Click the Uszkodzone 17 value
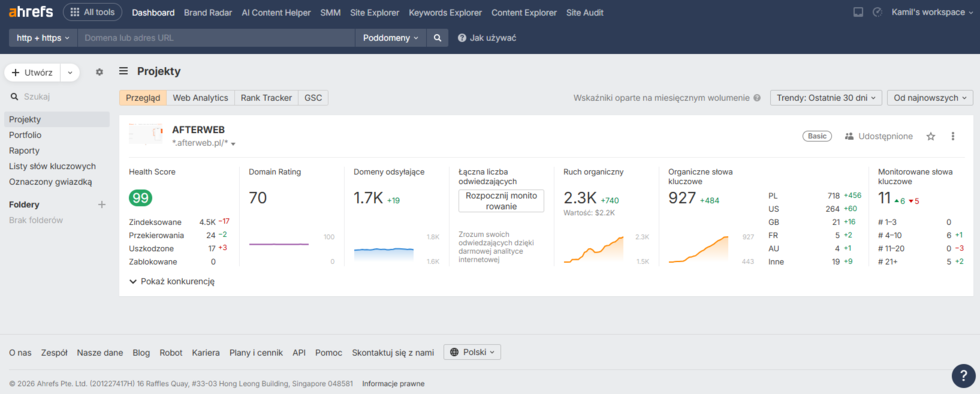Viewport: 980px width, 394px height. click(211, 248)
